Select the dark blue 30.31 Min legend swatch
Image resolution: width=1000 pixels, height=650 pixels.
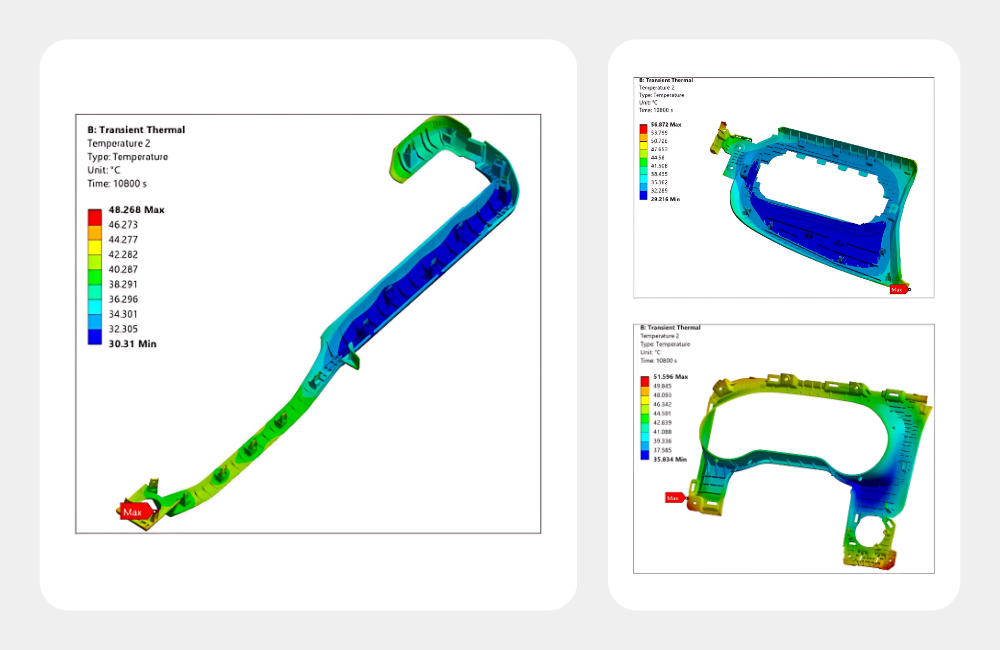pyautogui.click(x=95, y=339)
